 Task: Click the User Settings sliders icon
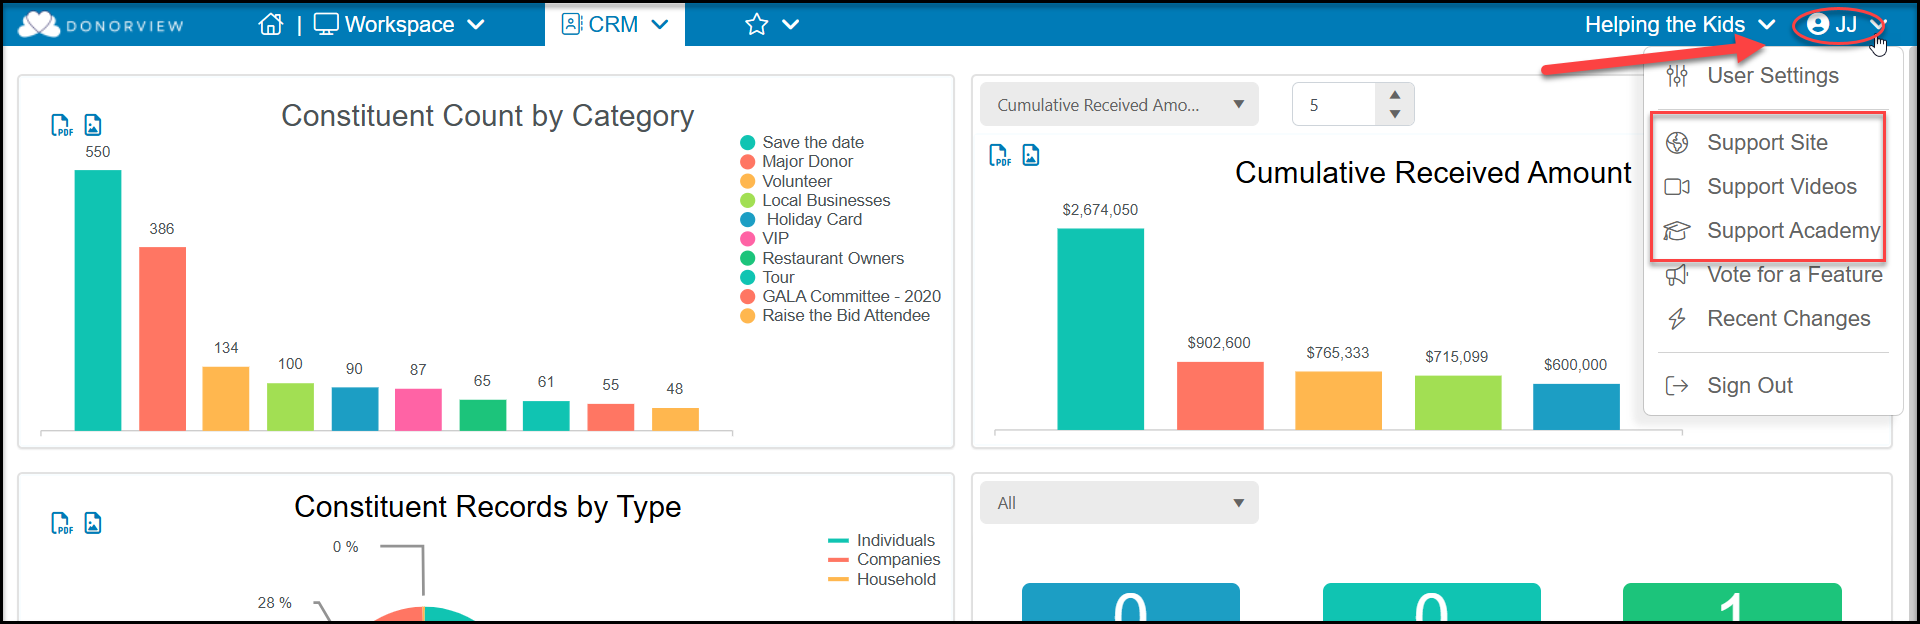(1677, 76)
